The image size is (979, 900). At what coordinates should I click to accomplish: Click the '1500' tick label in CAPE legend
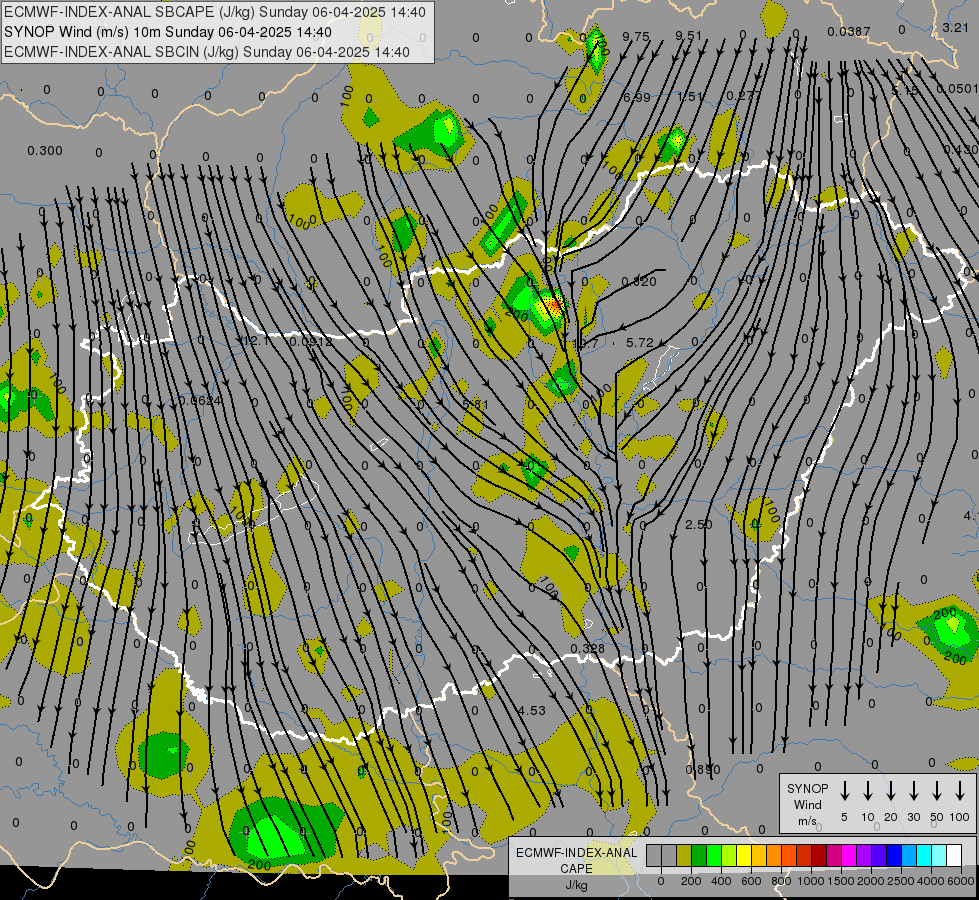coord(840,881)
